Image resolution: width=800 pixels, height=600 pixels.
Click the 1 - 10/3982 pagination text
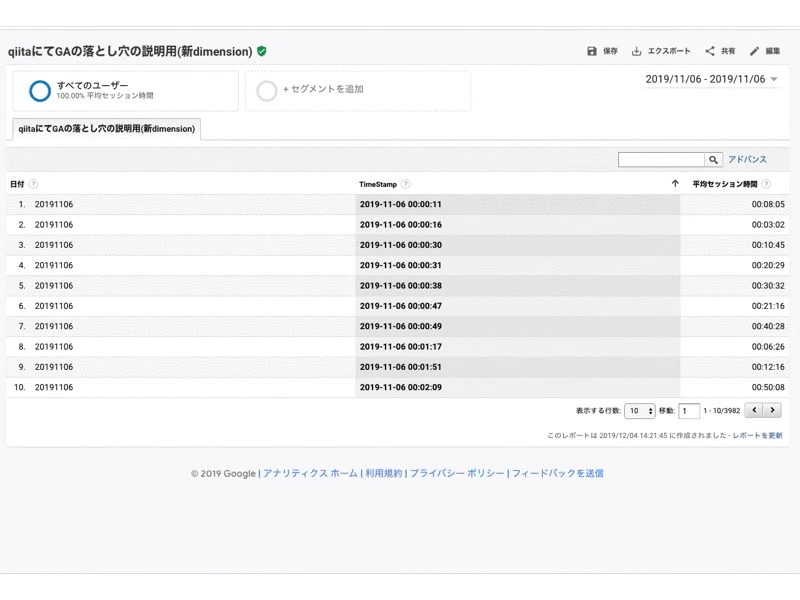(x=721, y=410)
